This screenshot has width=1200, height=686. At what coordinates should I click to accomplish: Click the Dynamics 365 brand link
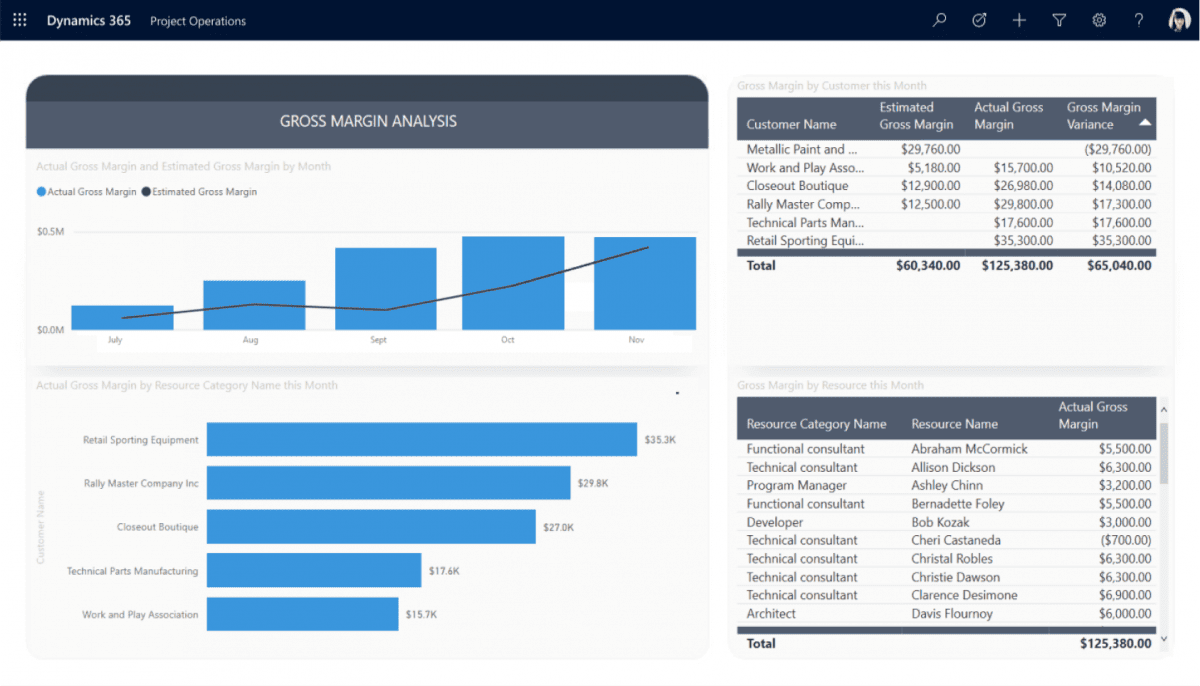88,20
